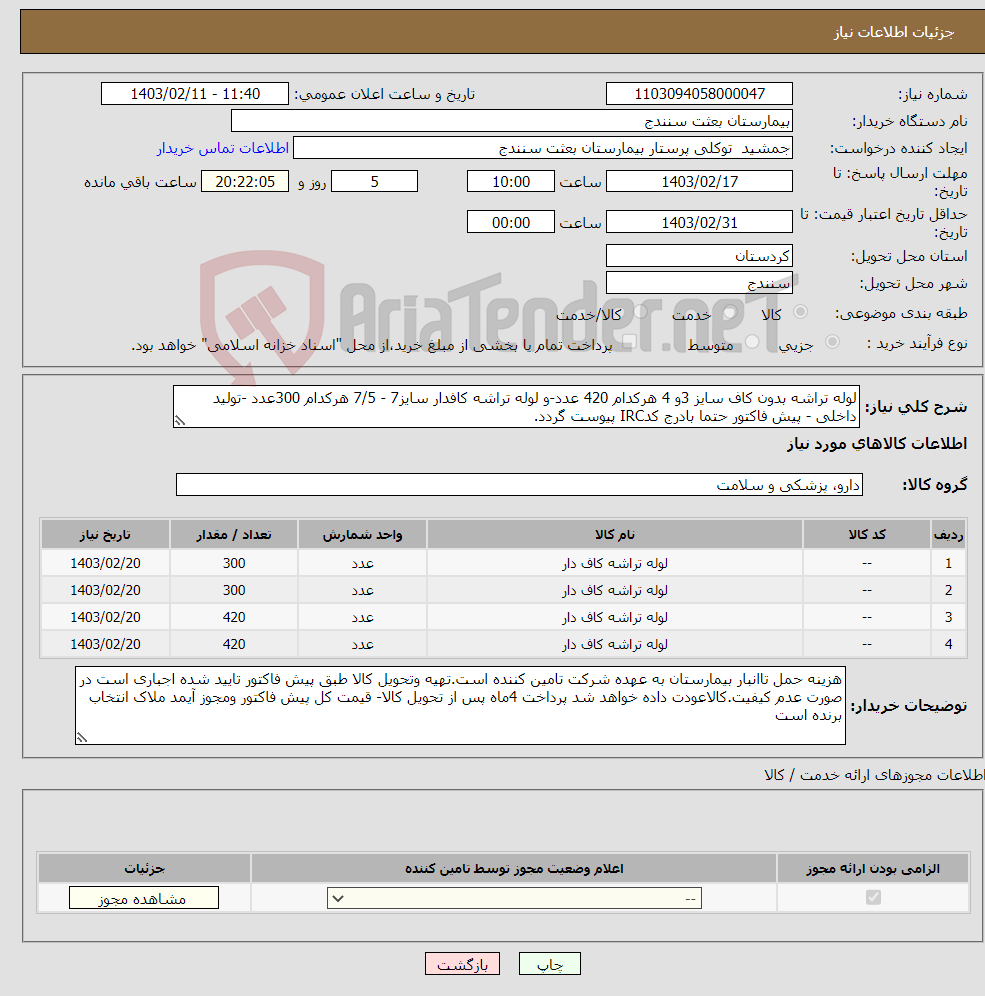This screenshot has width=985, height=996.
Task: Click the date 1403/02/20 in row 1
Action: [x=105, y=563]
